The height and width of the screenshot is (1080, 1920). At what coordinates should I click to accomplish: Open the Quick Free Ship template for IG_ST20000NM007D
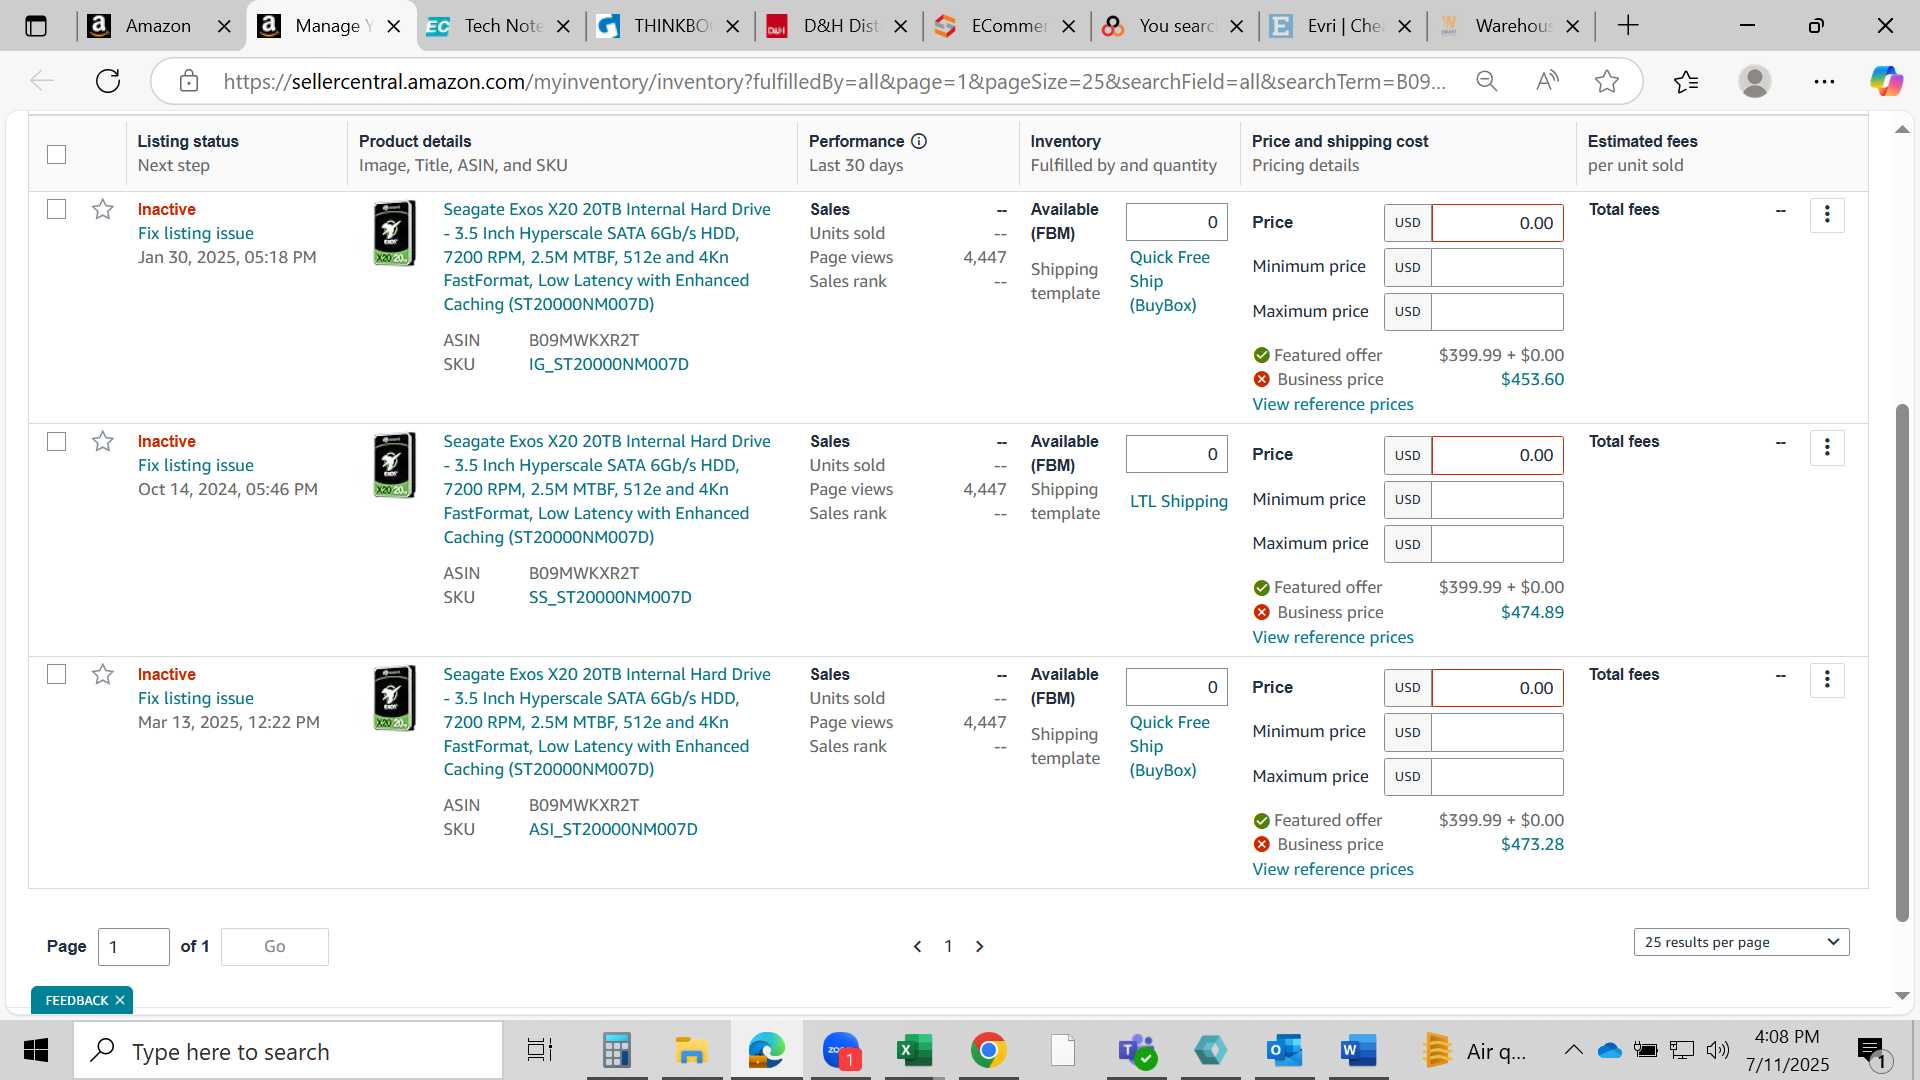click(x=1169, y=281)
